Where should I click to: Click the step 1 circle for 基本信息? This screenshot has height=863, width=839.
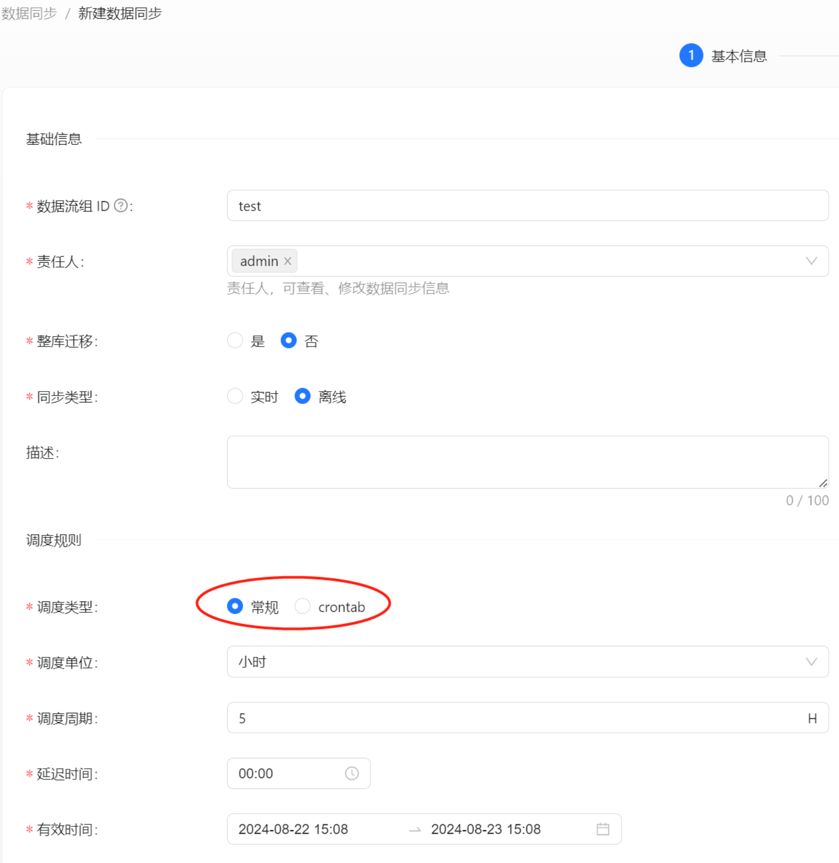690,56
